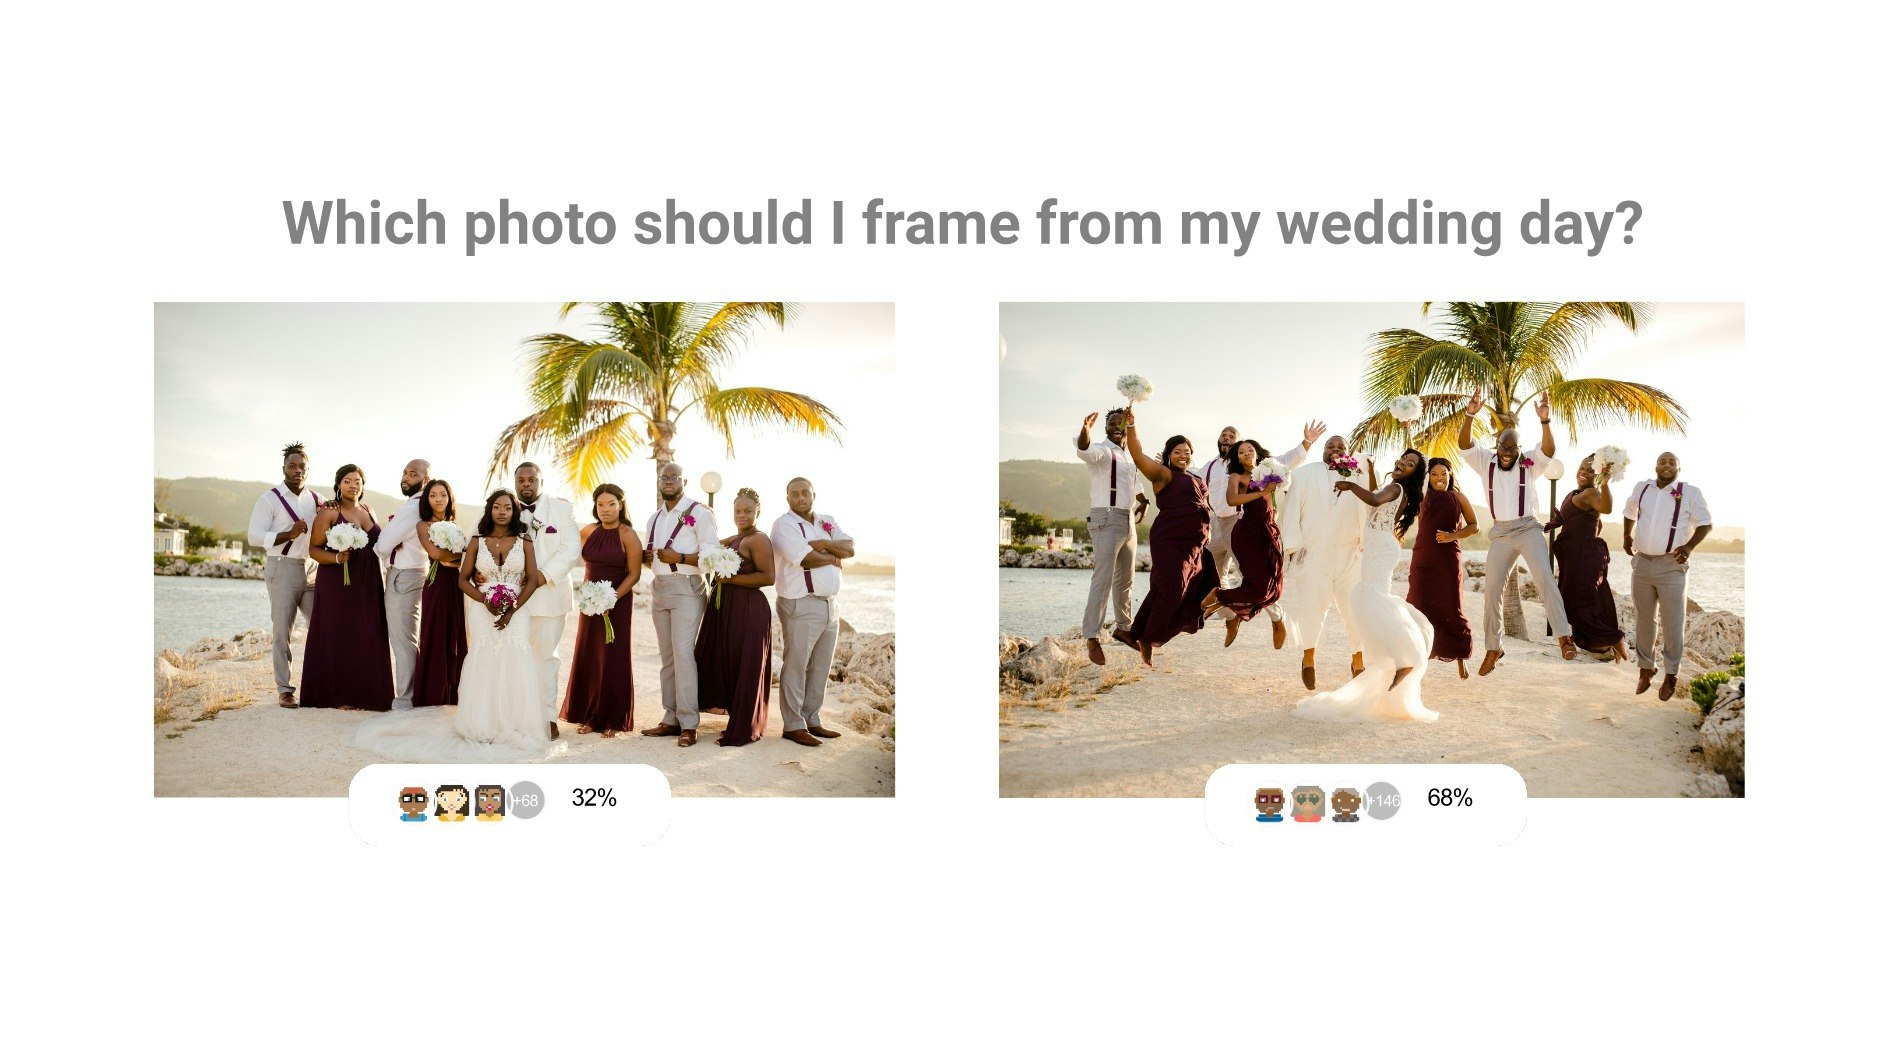Screen dimensions: 1878x1056
Task: Click the 68% result label
Action: [x=1450, y=798]
